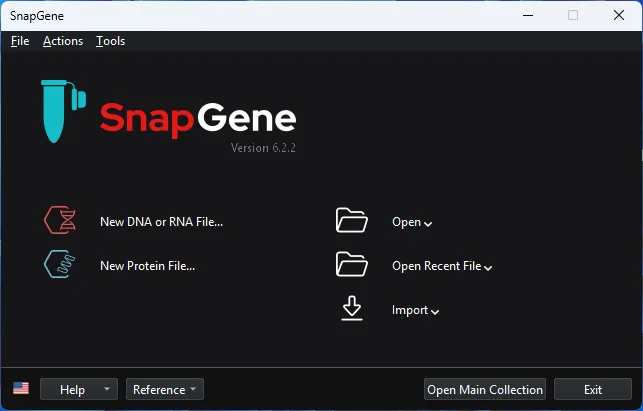Screen dimensions: 643x411
Task: Open the File menu
Action: coord(20,41)
